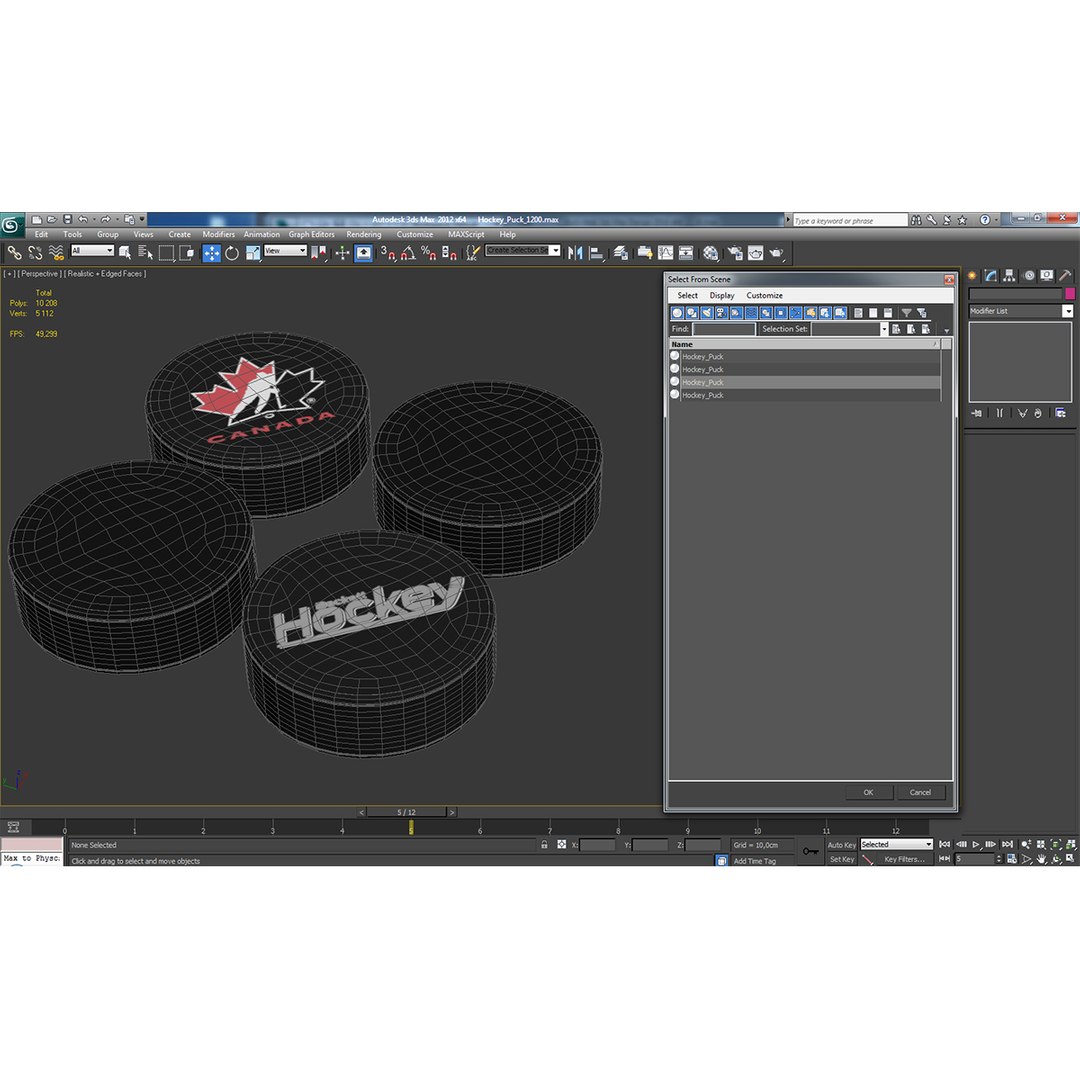Click the Mirror tool icon
The width and height of the screenshot is (1080, 1080).
pos(575,253)
